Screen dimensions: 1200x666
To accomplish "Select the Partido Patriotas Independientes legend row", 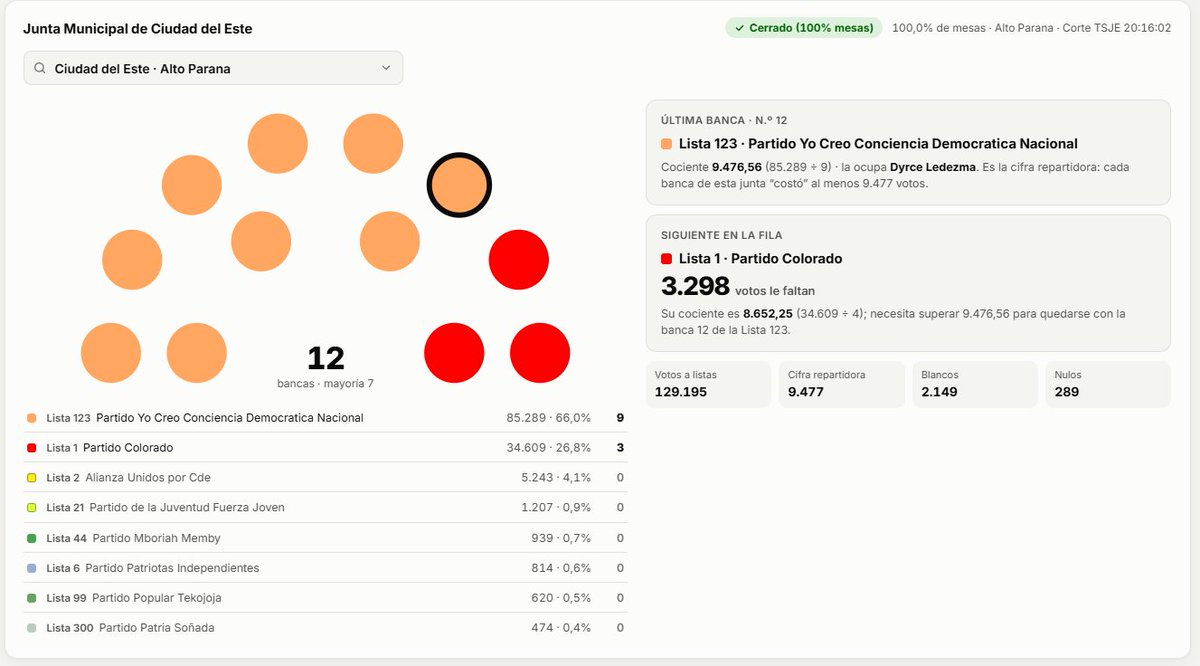I will click(x=325, y=568).
